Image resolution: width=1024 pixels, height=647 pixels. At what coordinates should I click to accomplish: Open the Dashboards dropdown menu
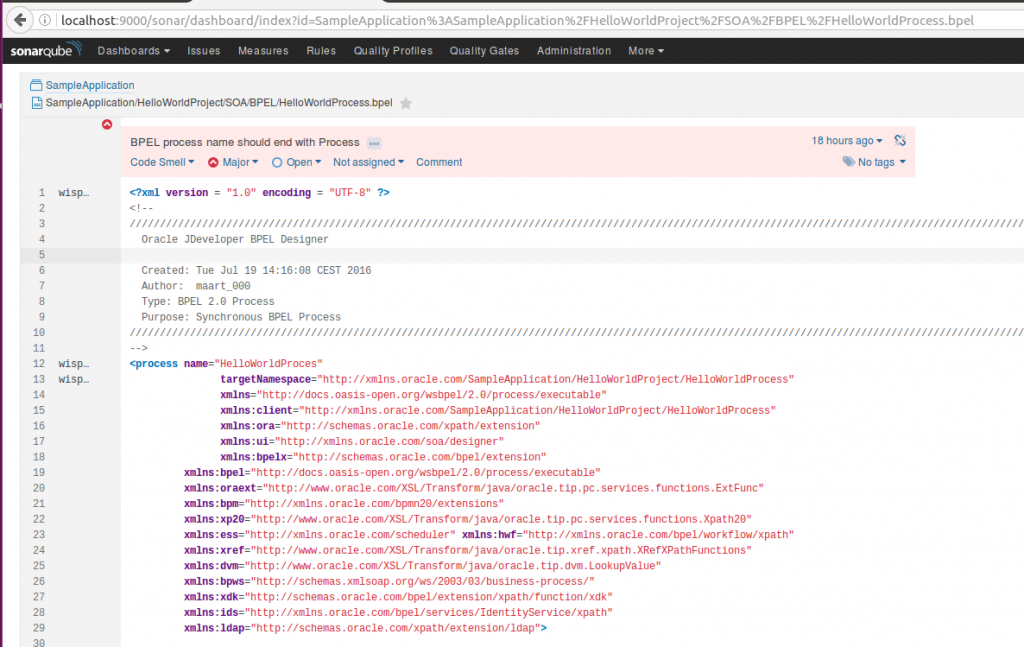tap(133, 51)
